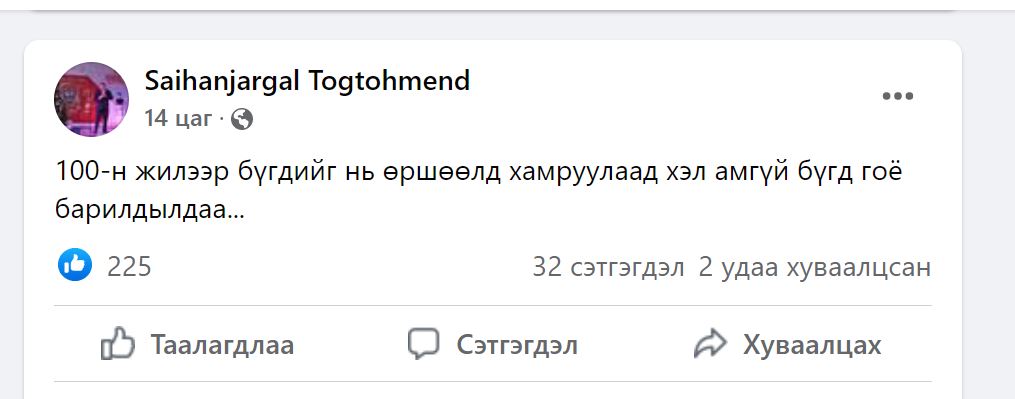The image size is (1015, 399).
Task: Open Saihanjargal Togtohmend's profile picture
Action: coord(91,99)
